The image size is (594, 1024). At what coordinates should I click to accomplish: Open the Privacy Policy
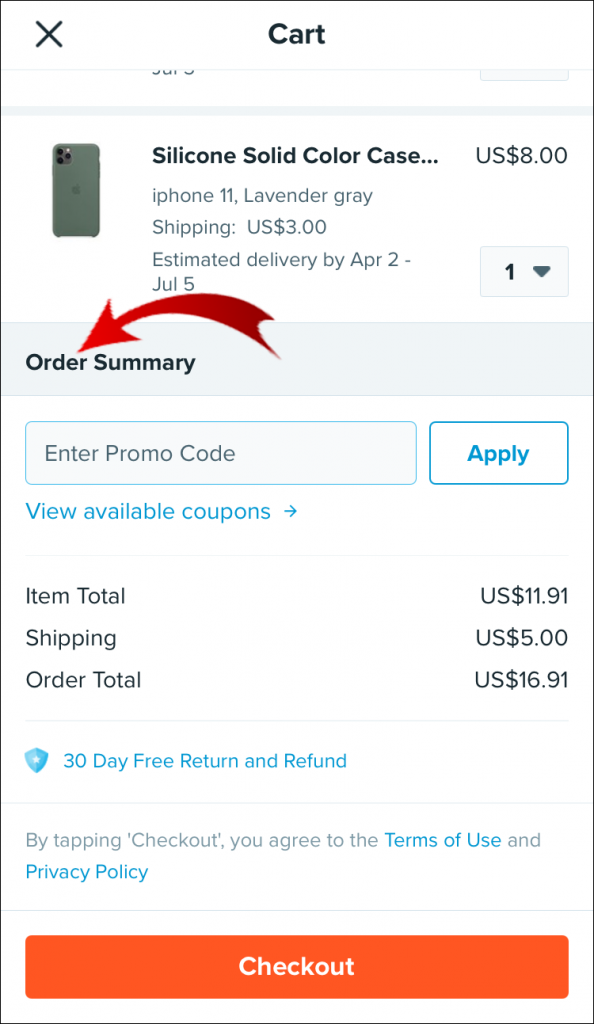tap(86, 872)
